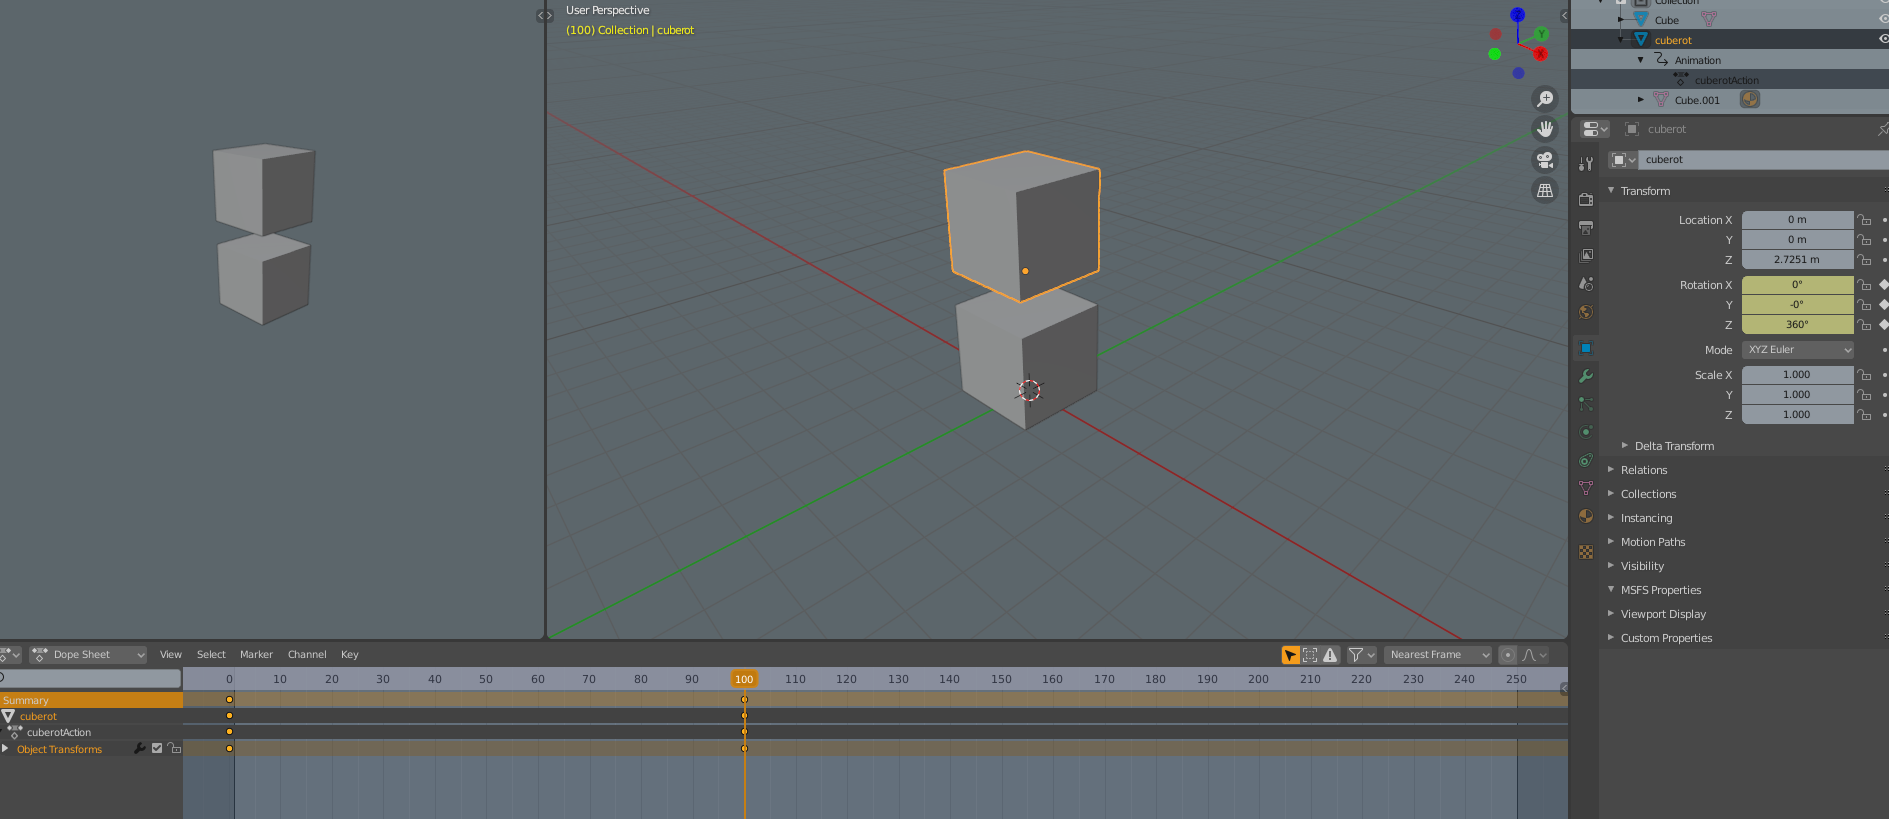Switch perspective/orthographic grid gizmo

pyautogui.click(x=1545, y=190)
